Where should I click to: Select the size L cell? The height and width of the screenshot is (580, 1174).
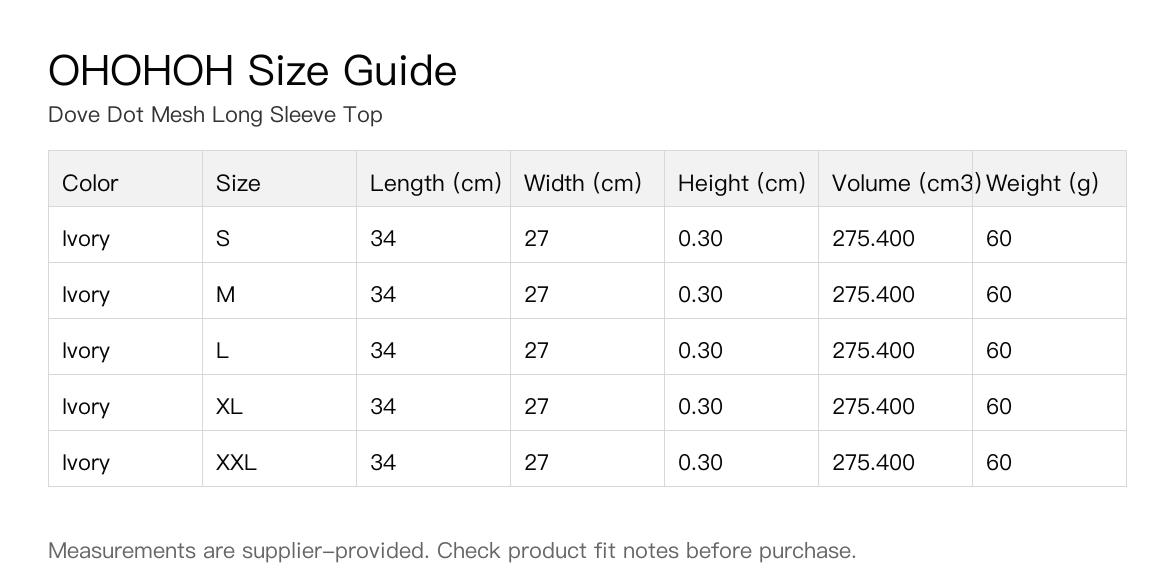pos(279,347)
